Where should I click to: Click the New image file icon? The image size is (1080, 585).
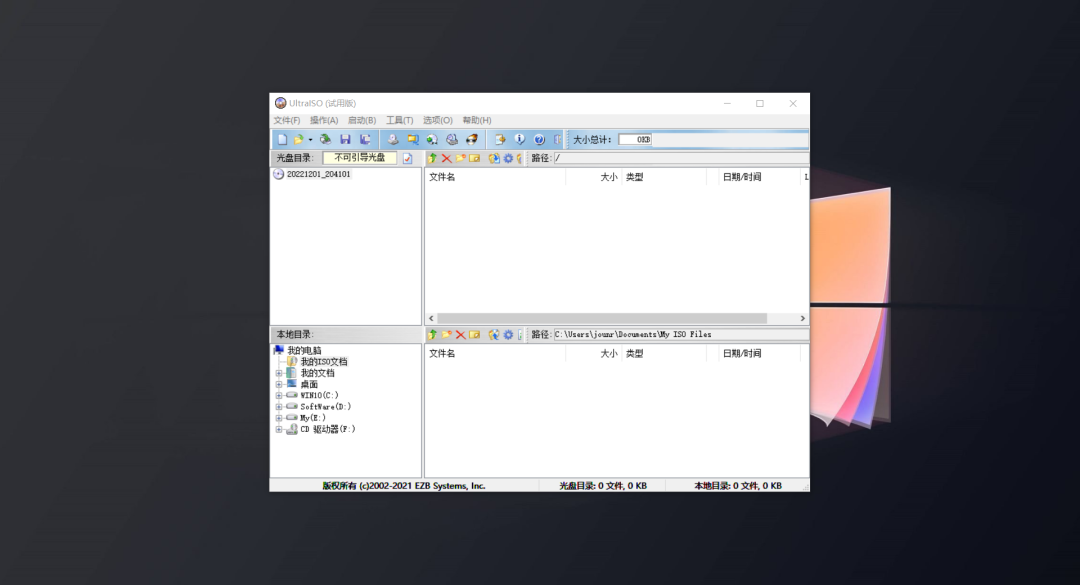(x=282, y=139)
